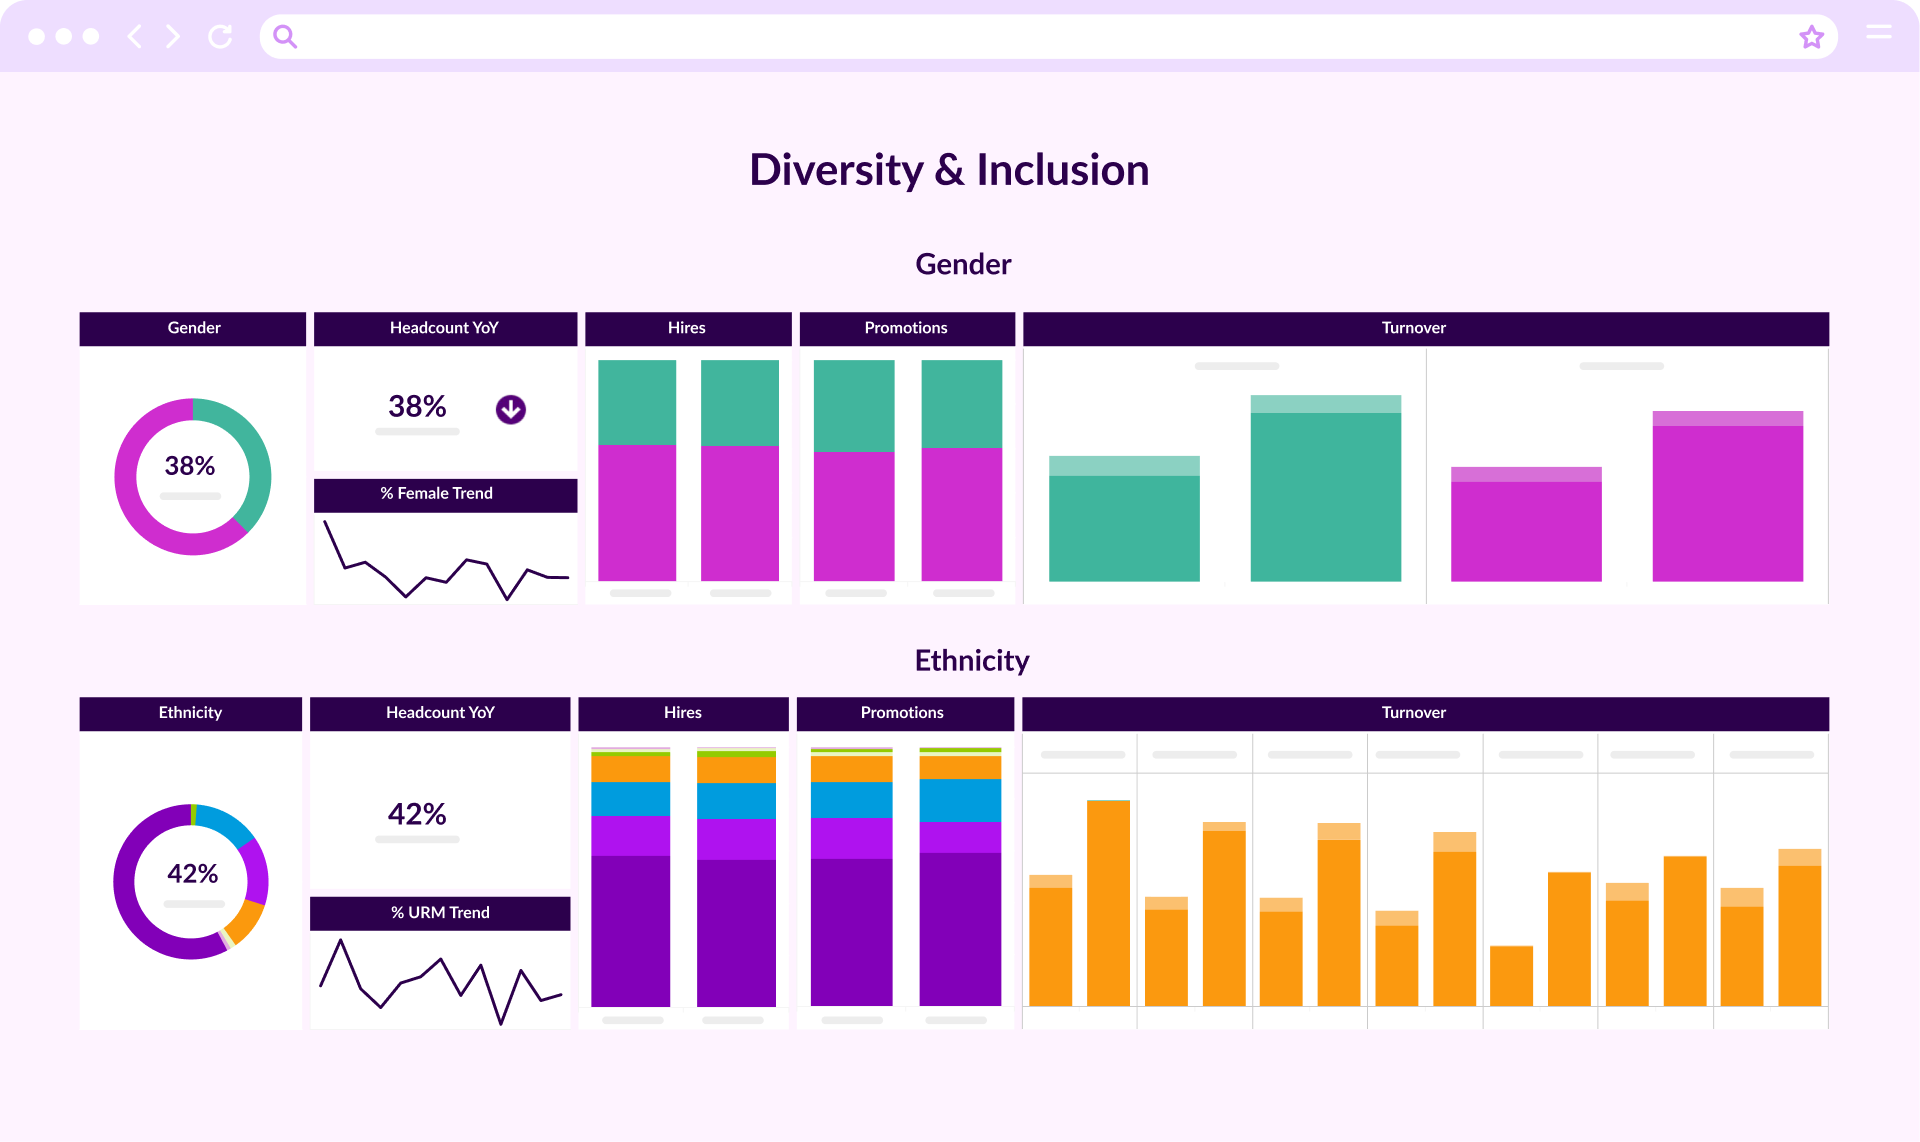Click the Ethnicity Promotions panel header

click(x=904, y=713)
